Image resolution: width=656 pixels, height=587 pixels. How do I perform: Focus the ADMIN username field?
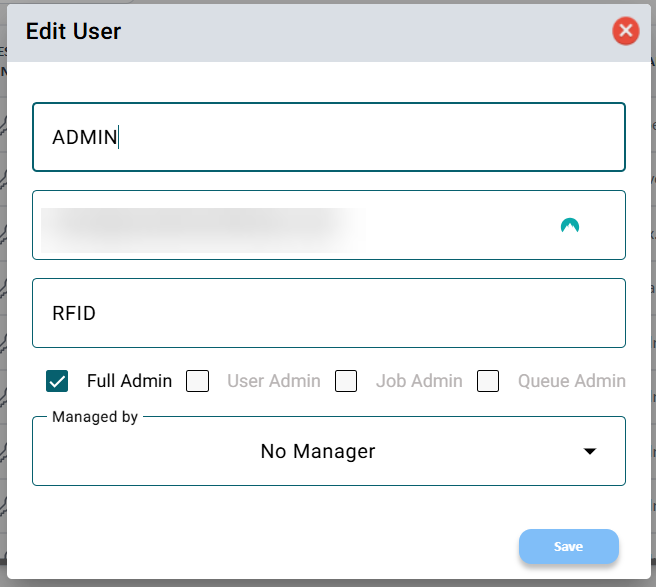pos(328,137)
